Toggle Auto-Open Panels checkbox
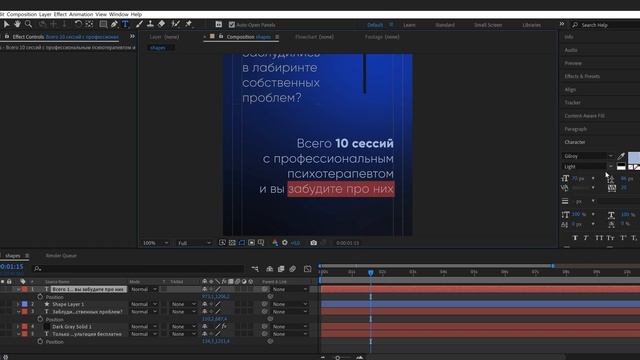The width and height of the screenshot is (640, 360). pyautogui.click(x=232, y=25)
